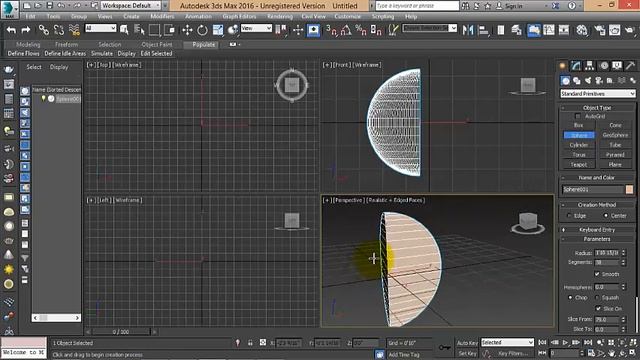Select the Cameras creation category icon
The image size is (640, 360).
point(599,81)
